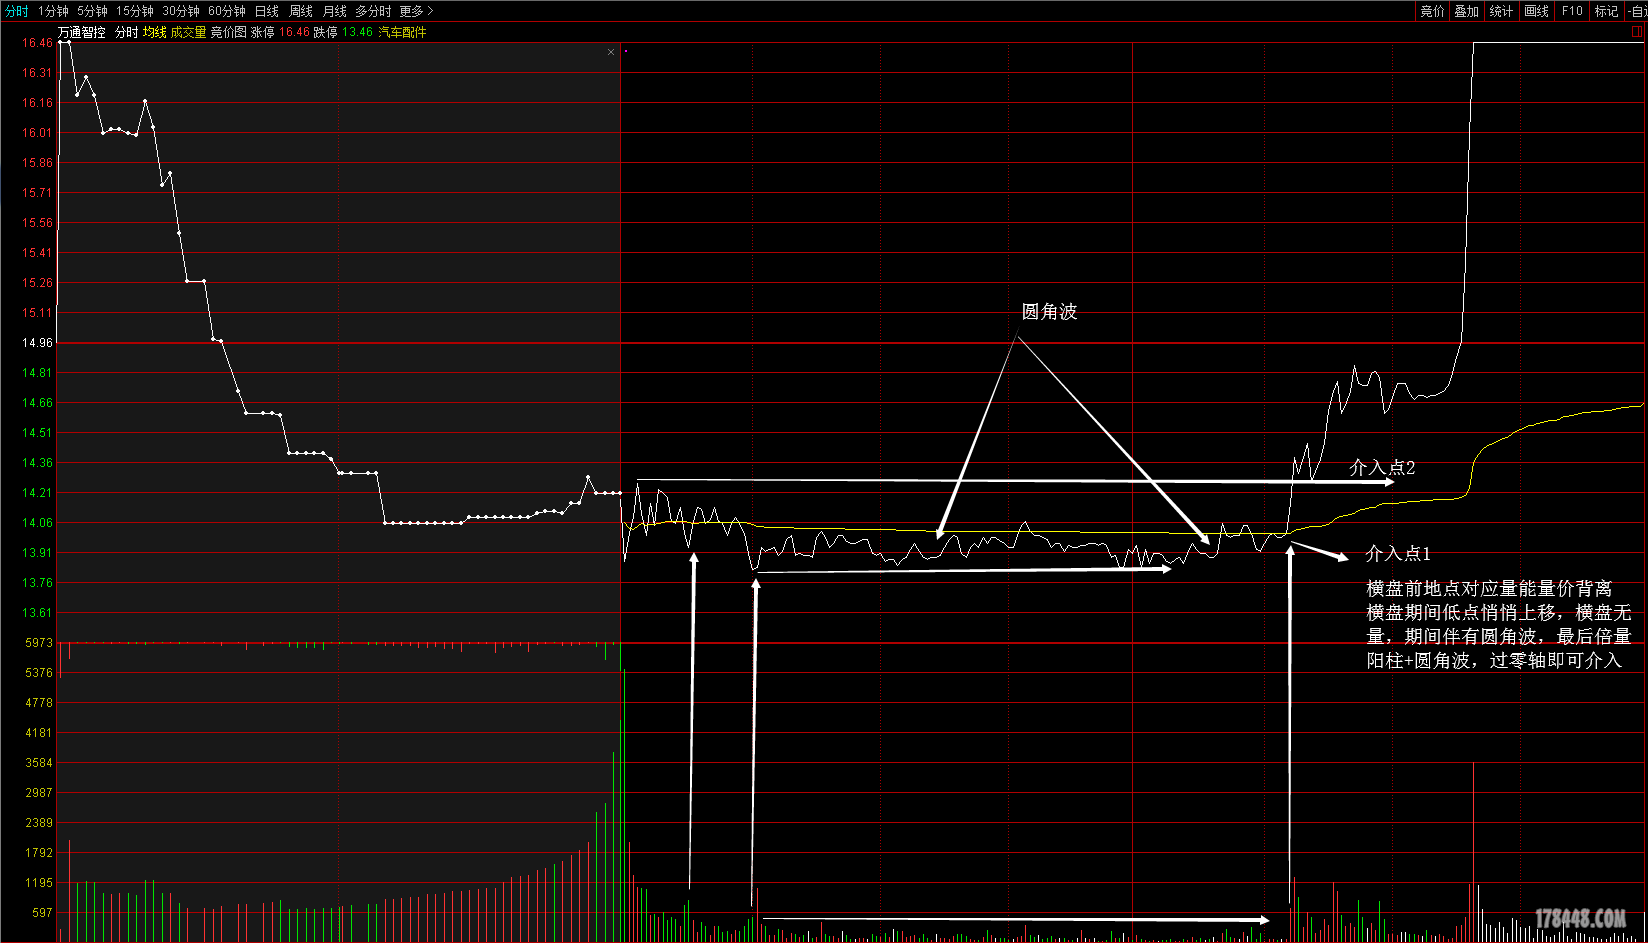
Task: Click the stock name 万通智控
Action: pyautogui.click(x=81, y=32)
